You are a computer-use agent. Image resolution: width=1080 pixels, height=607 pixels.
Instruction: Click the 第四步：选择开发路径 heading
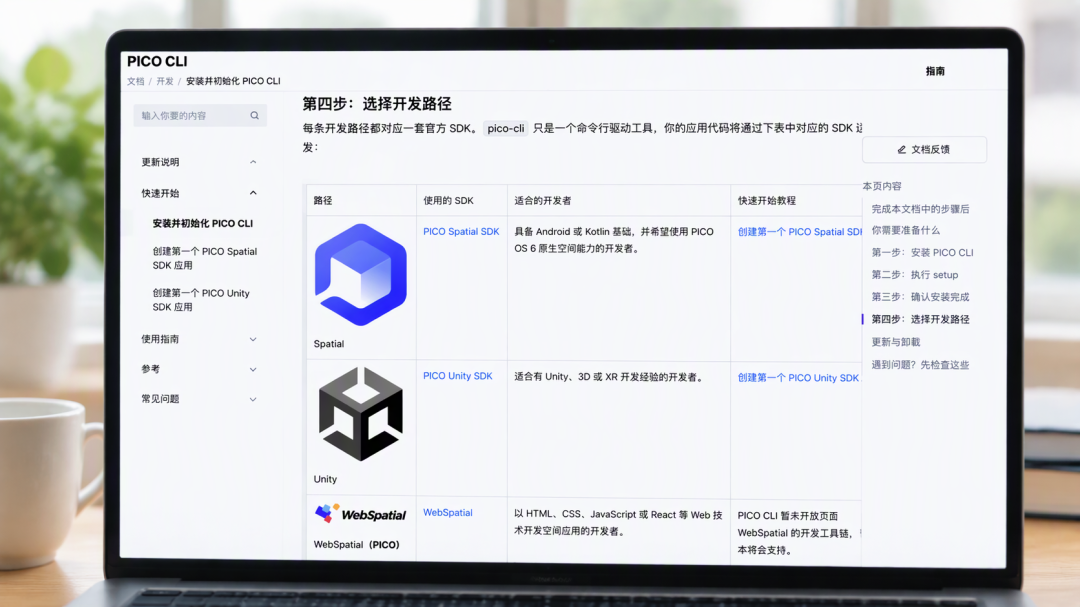[377, 104]
